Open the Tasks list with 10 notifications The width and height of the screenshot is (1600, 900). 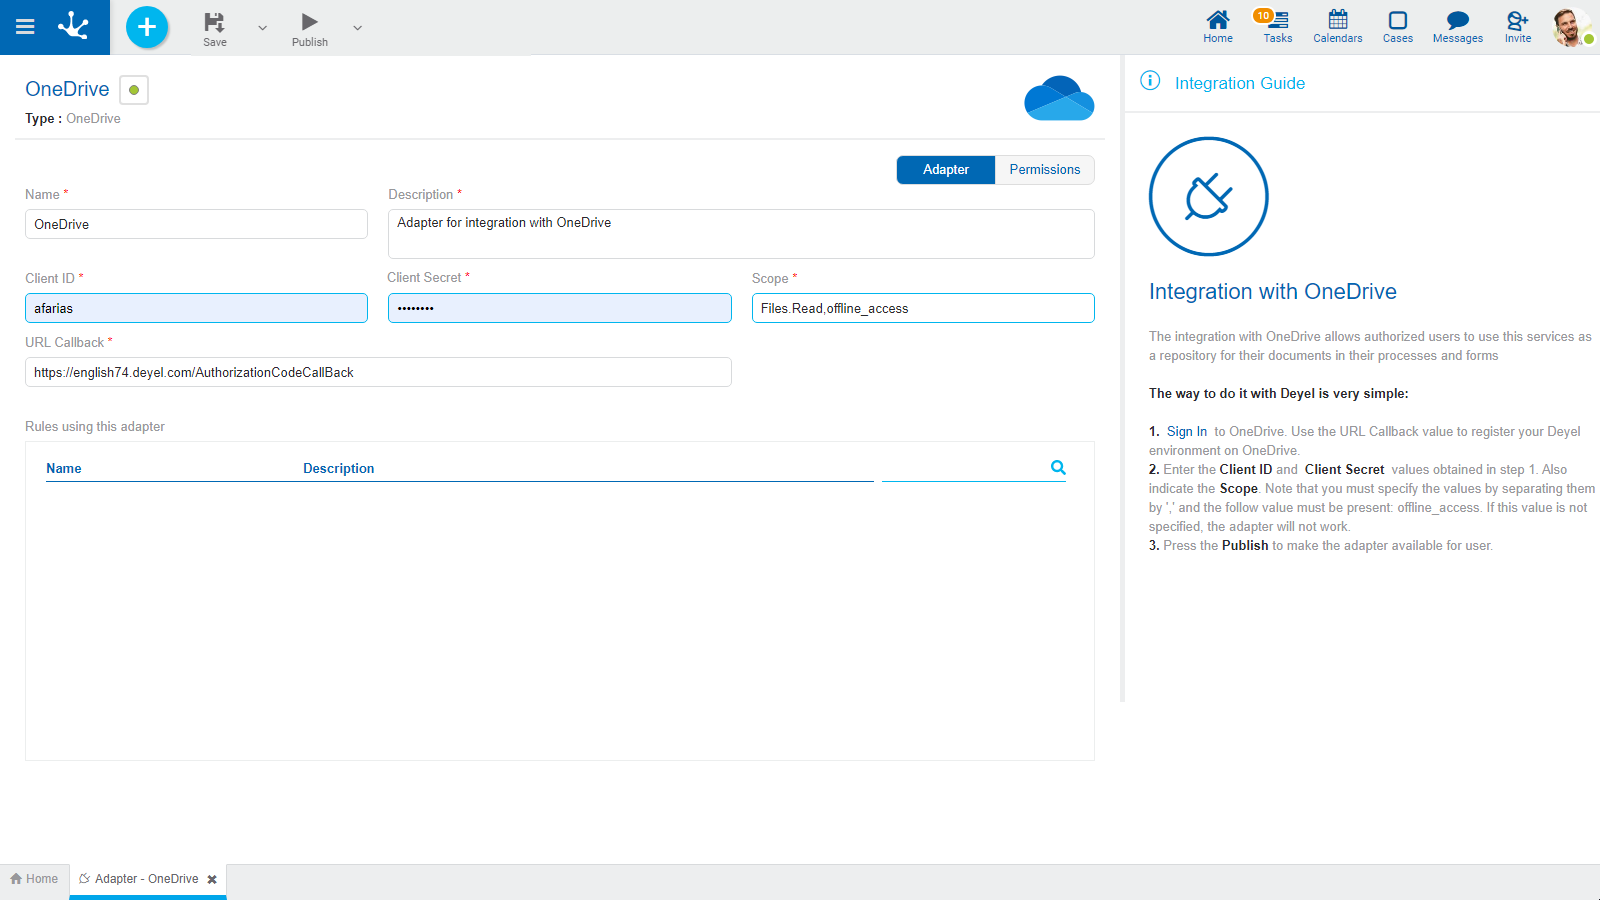[x=1277, y=27]
